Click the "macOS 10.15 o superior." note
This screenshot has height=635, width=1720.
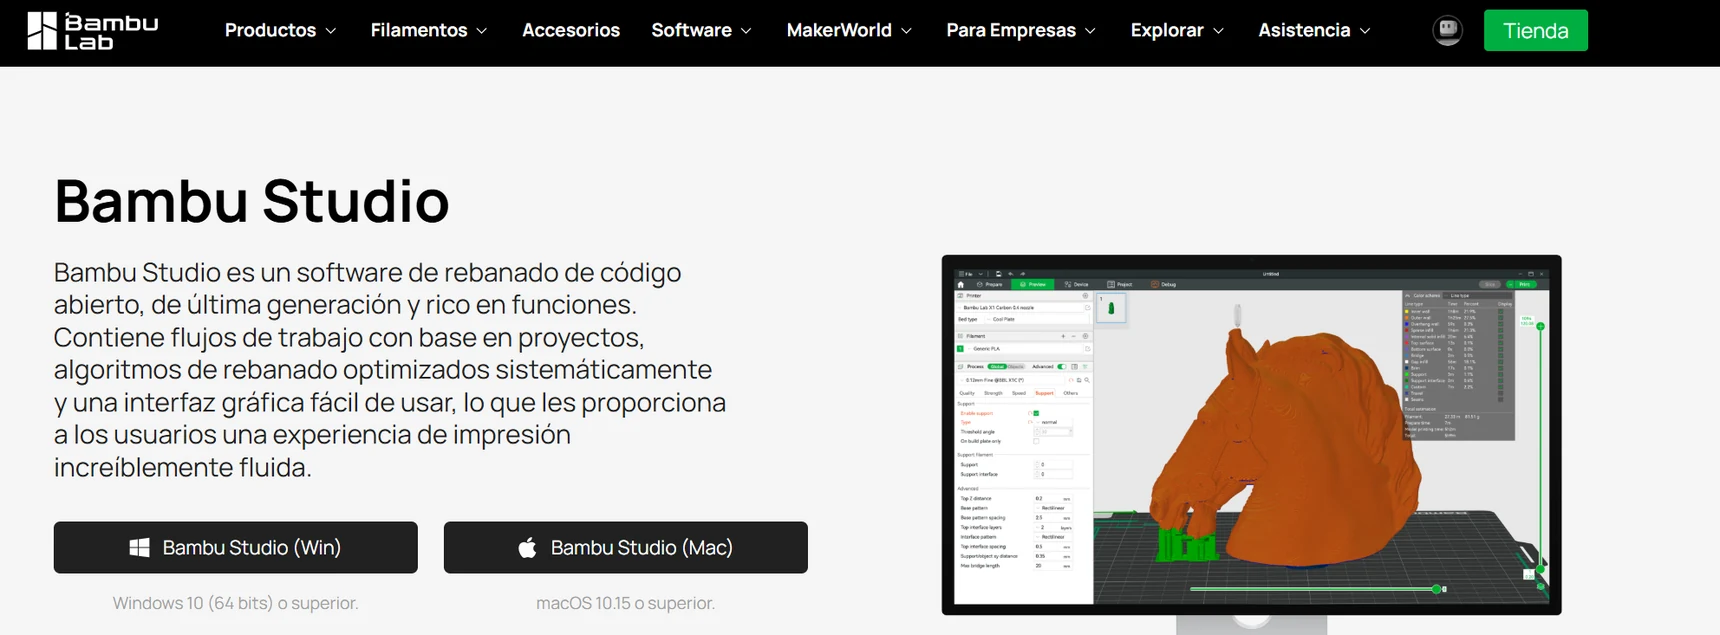pyautogui.click(x=626, y=603)
